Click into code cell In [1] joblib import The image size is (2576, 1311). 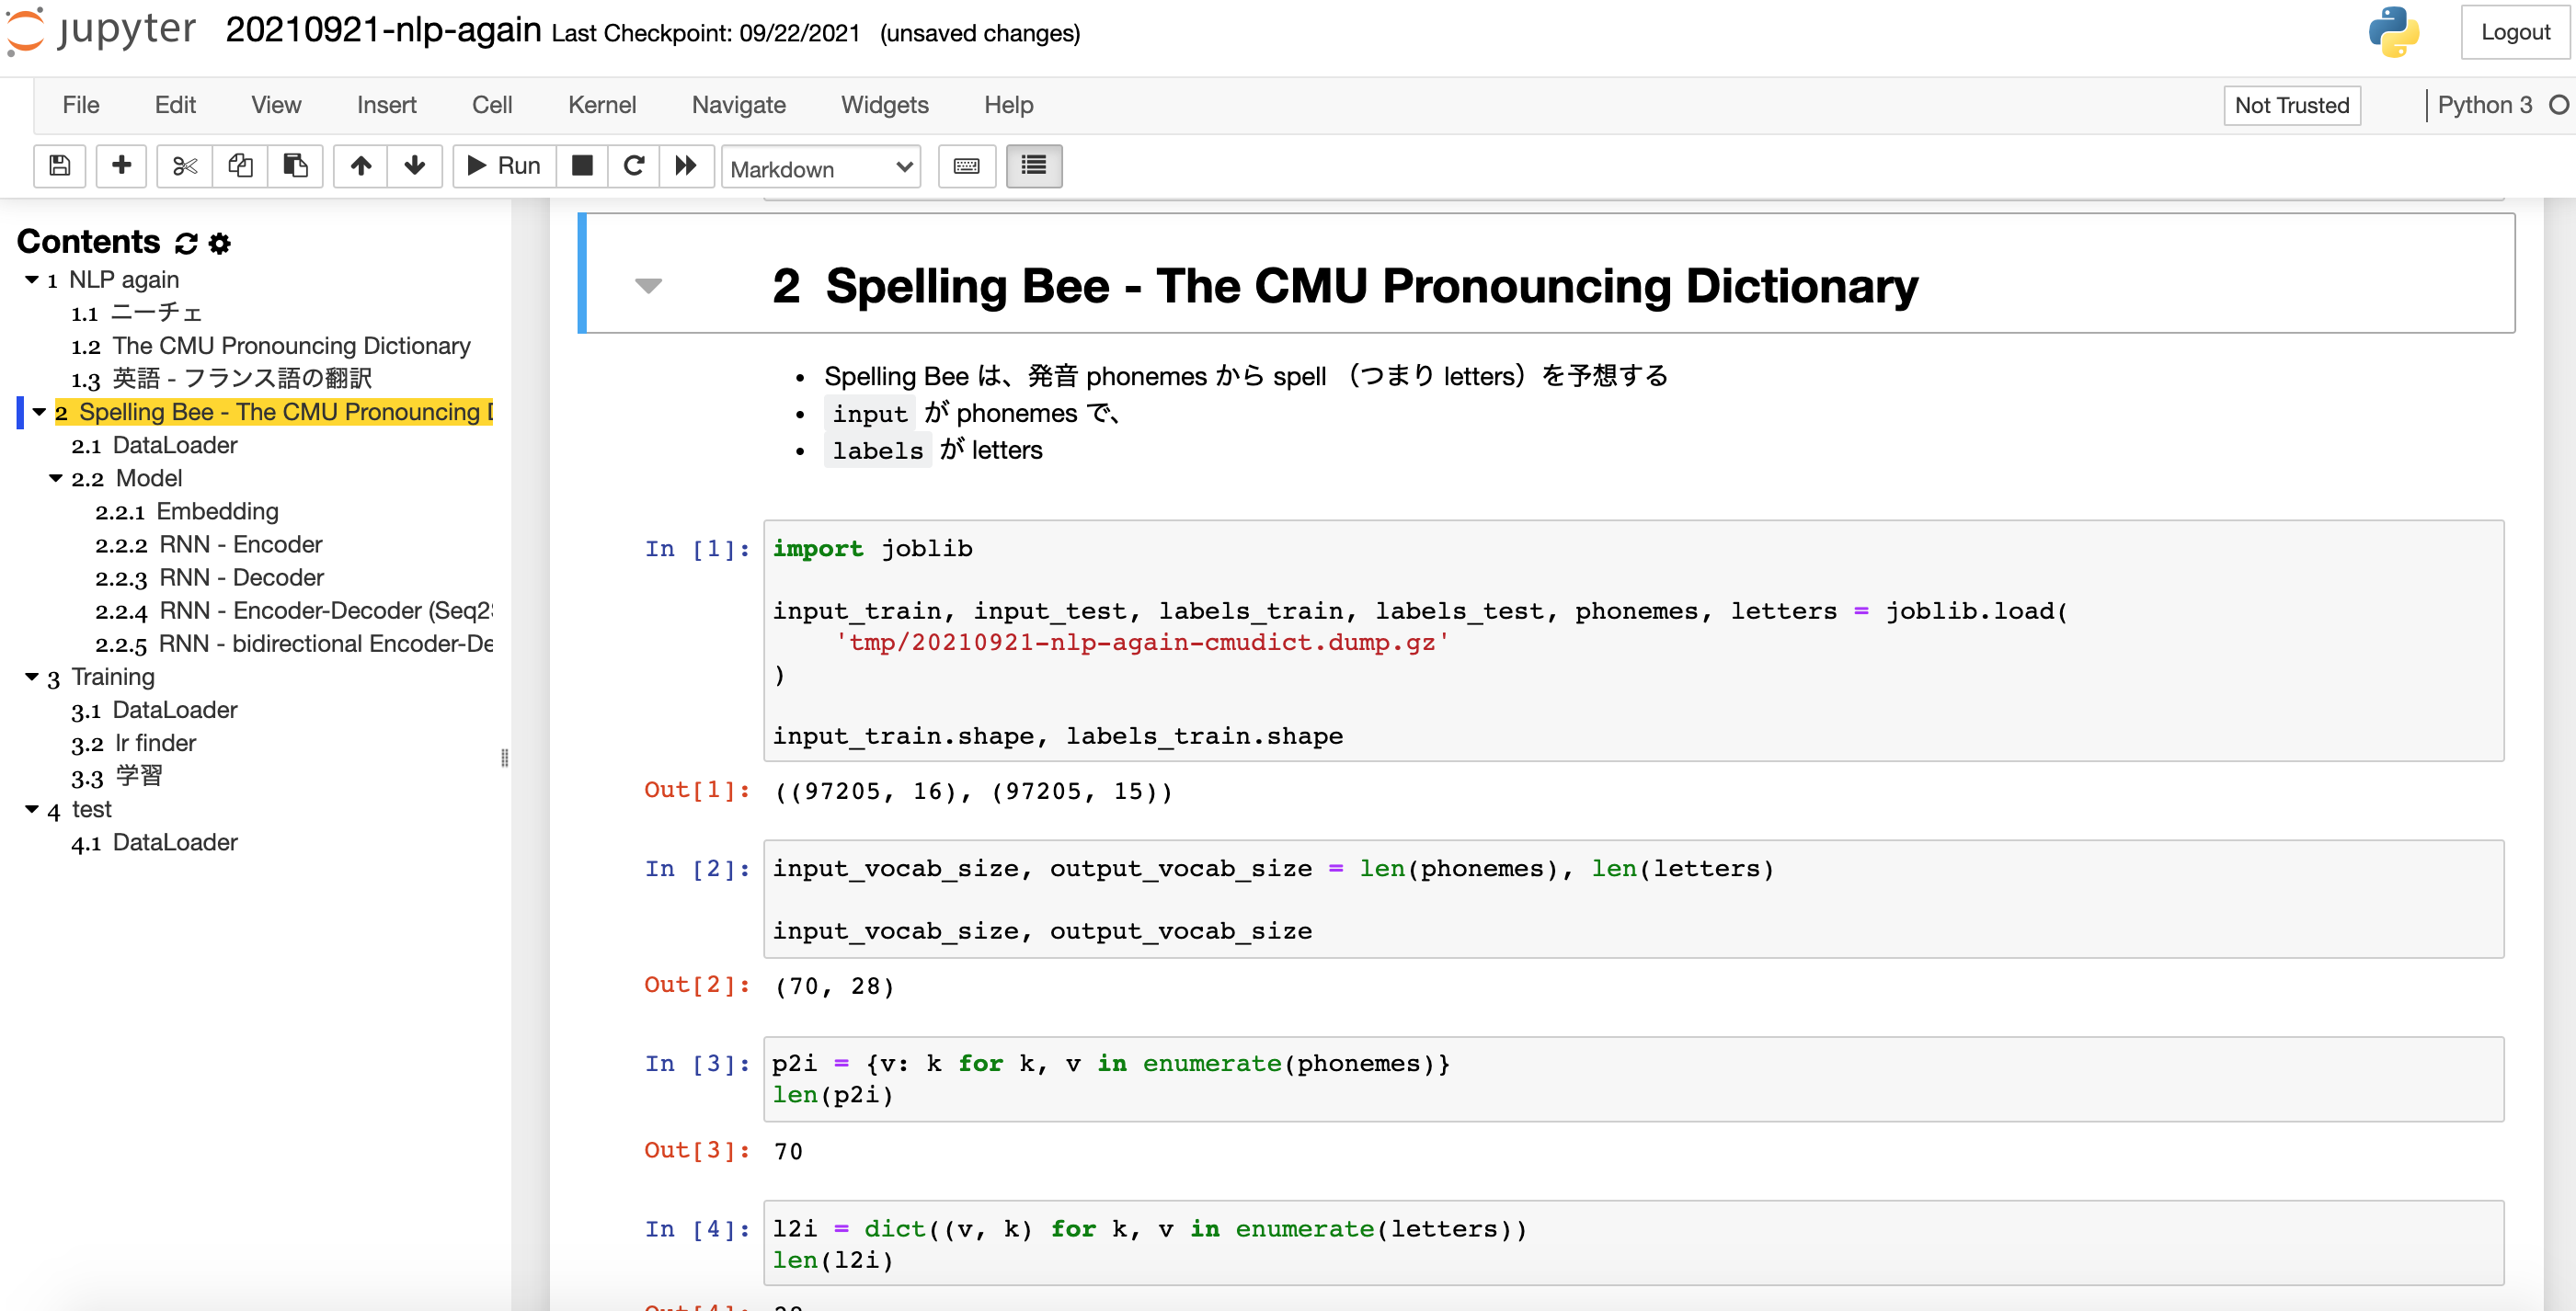1633,641
